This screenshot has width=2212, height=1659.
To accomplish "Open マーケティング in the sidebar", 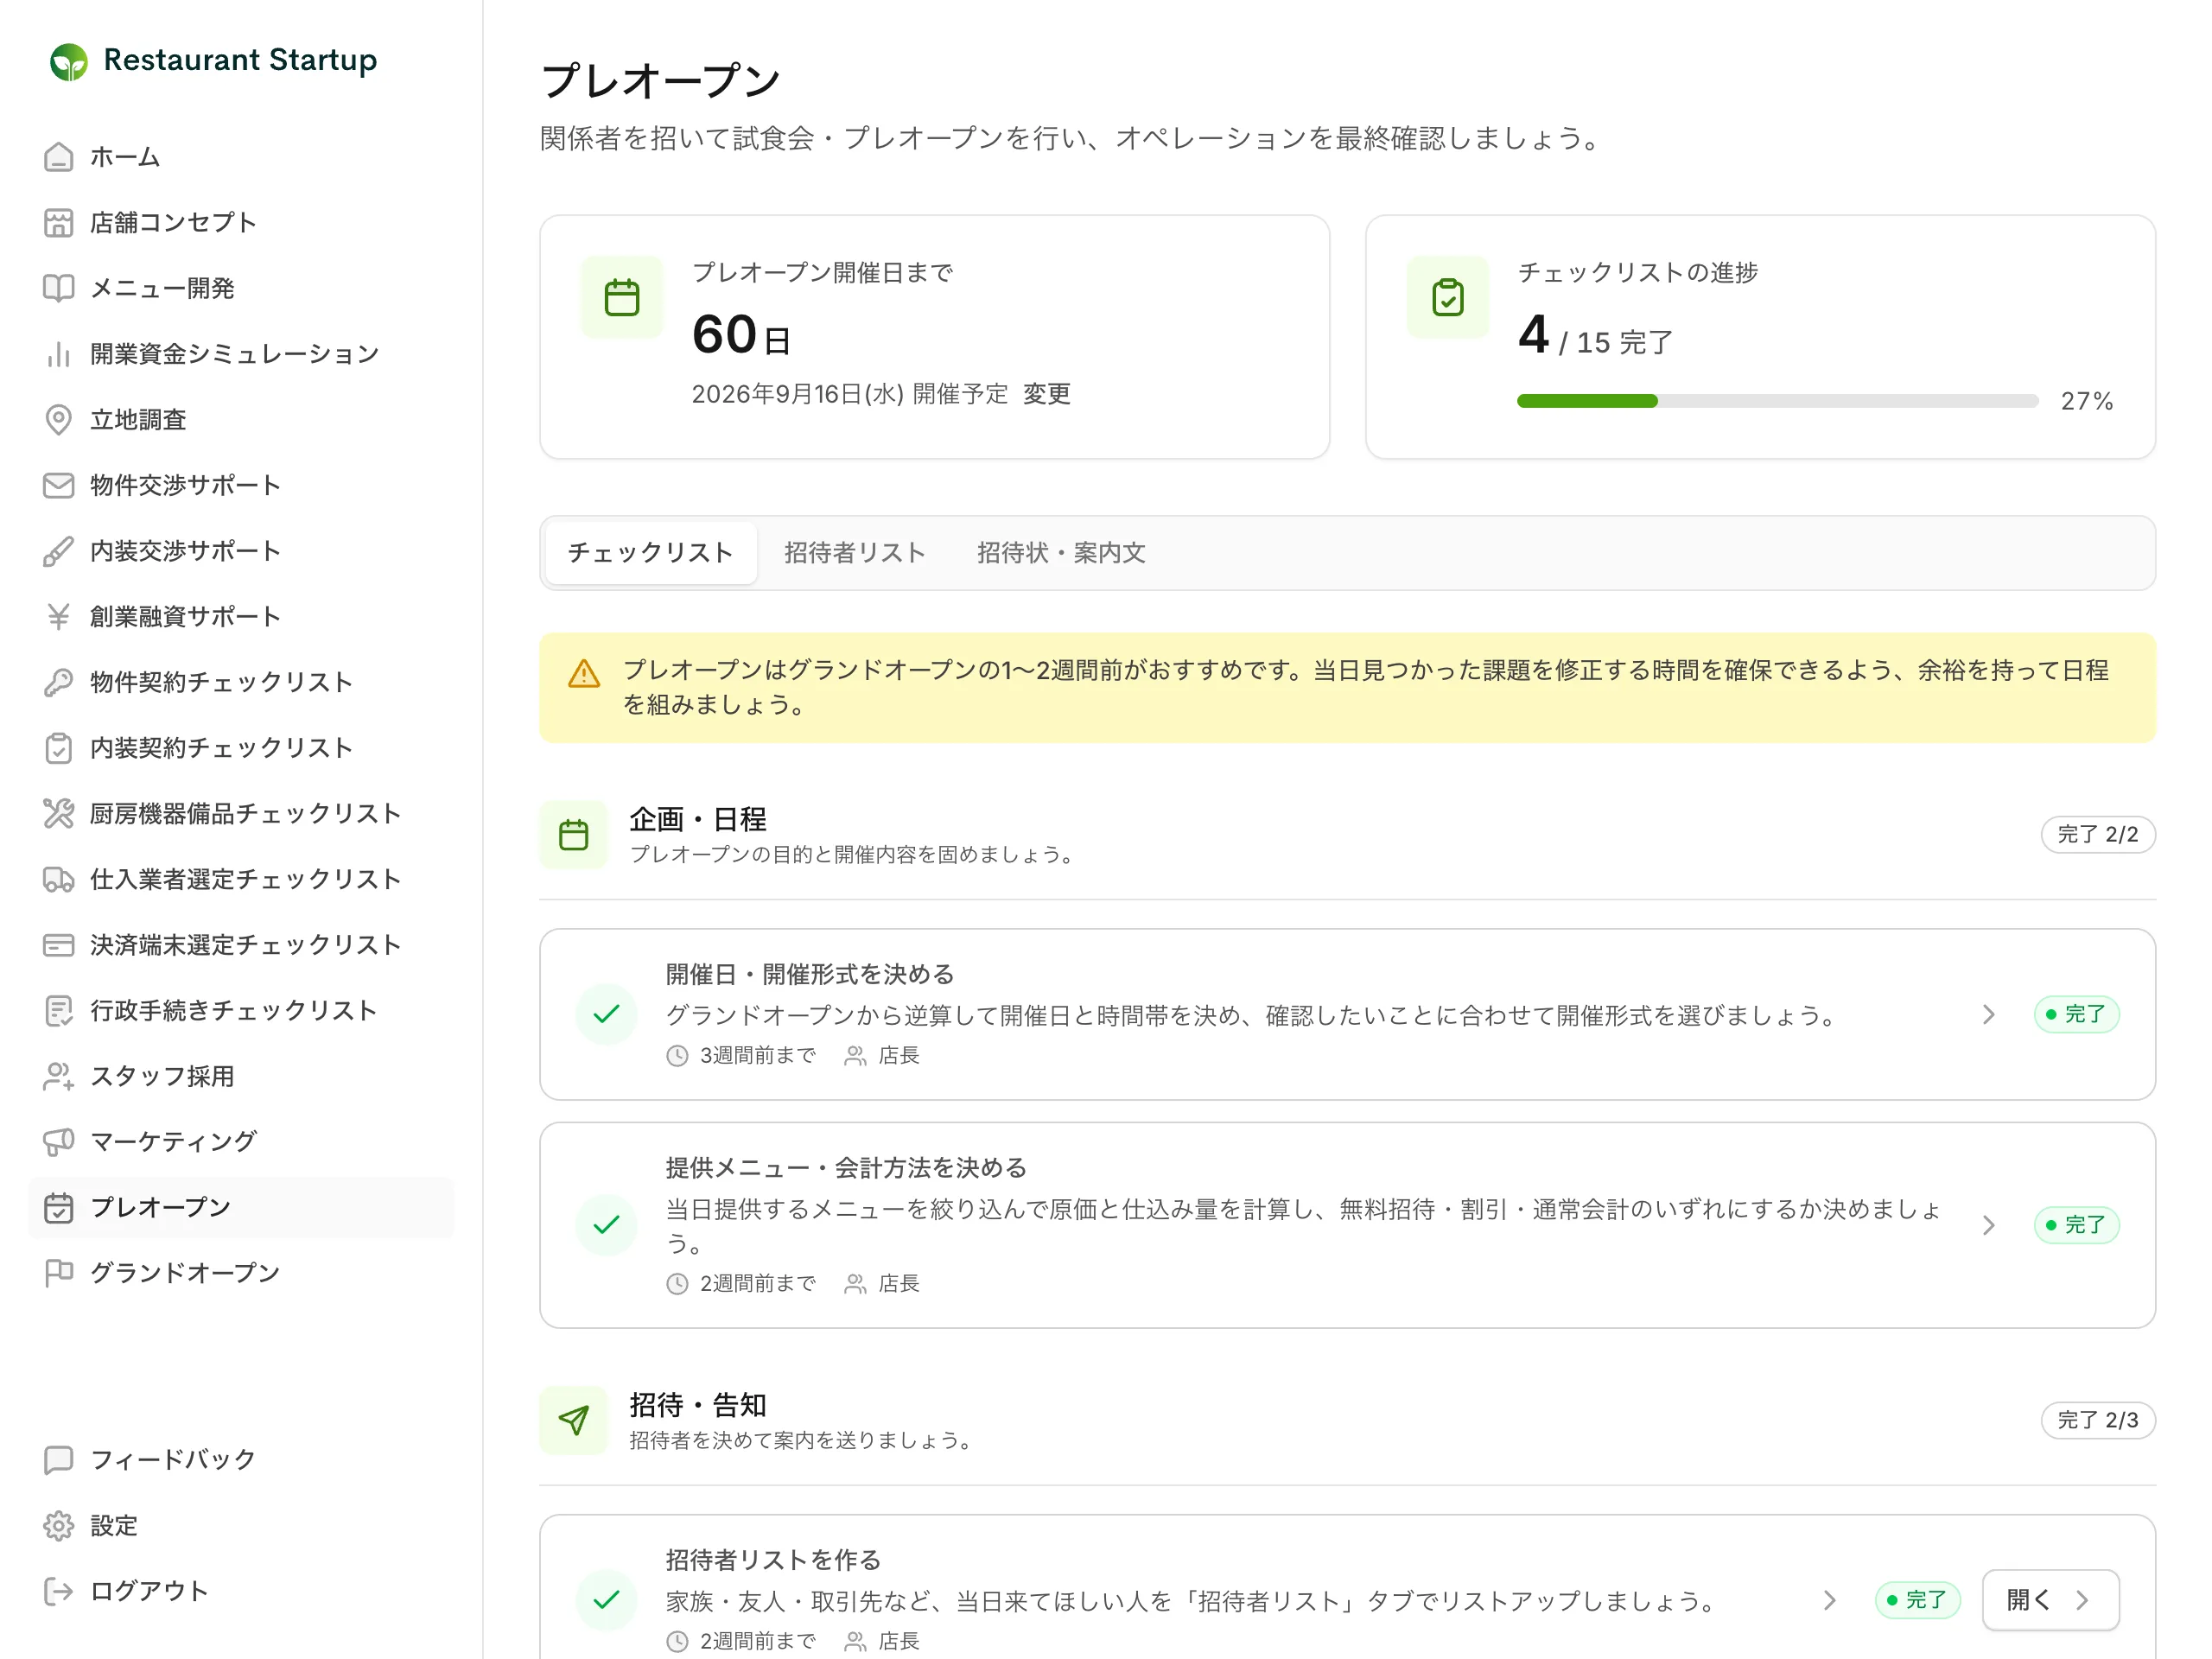I will (x=241, y=1142).
